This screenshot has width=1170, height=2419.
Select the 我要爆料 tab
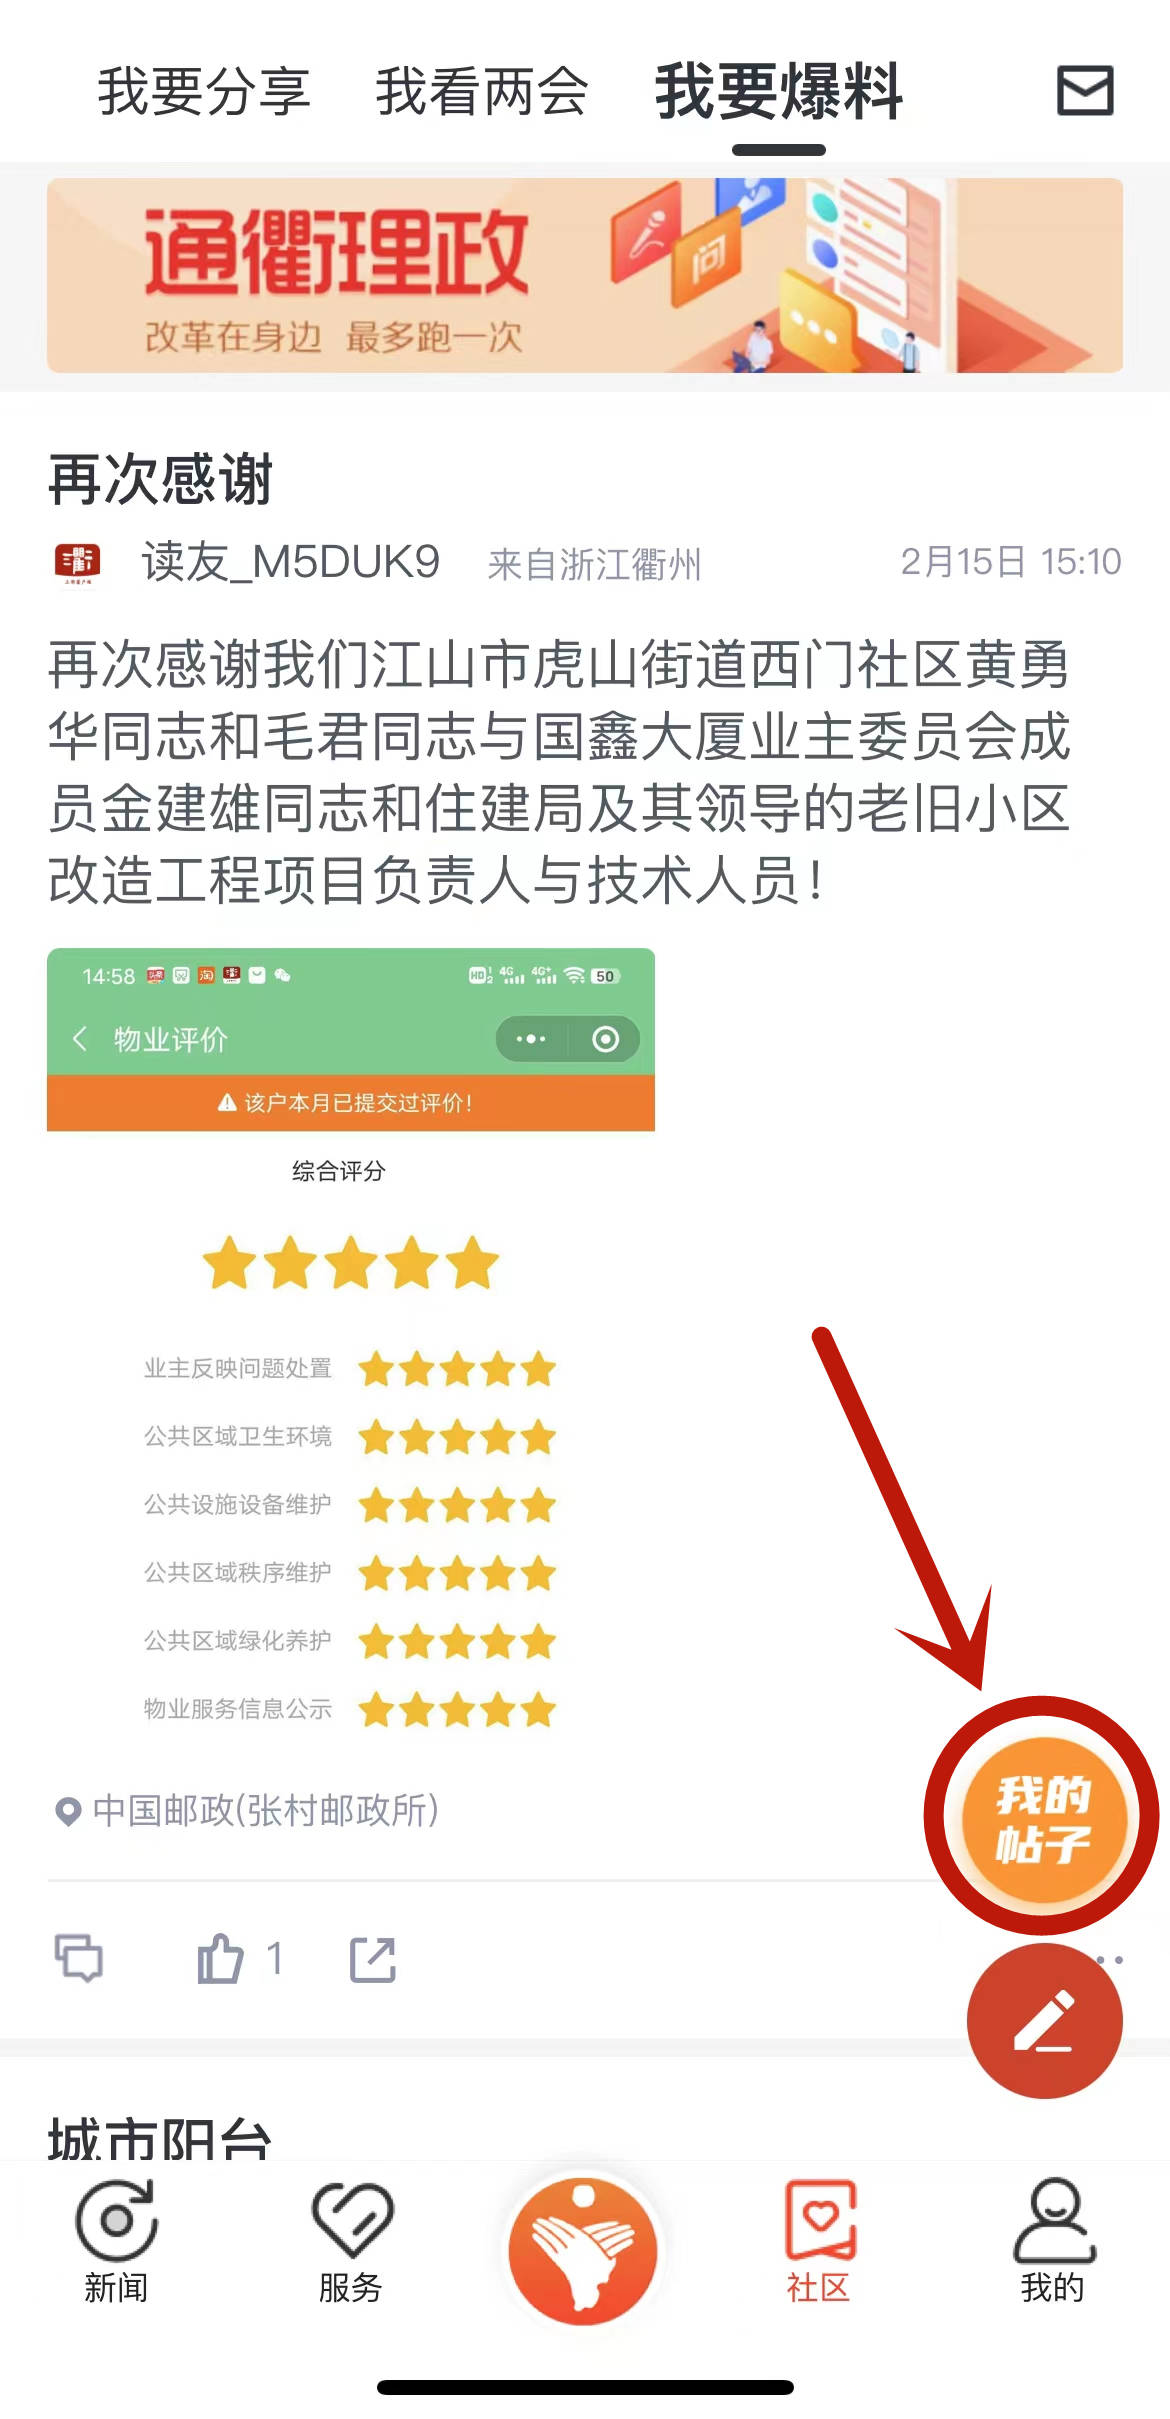coord(779,91)
